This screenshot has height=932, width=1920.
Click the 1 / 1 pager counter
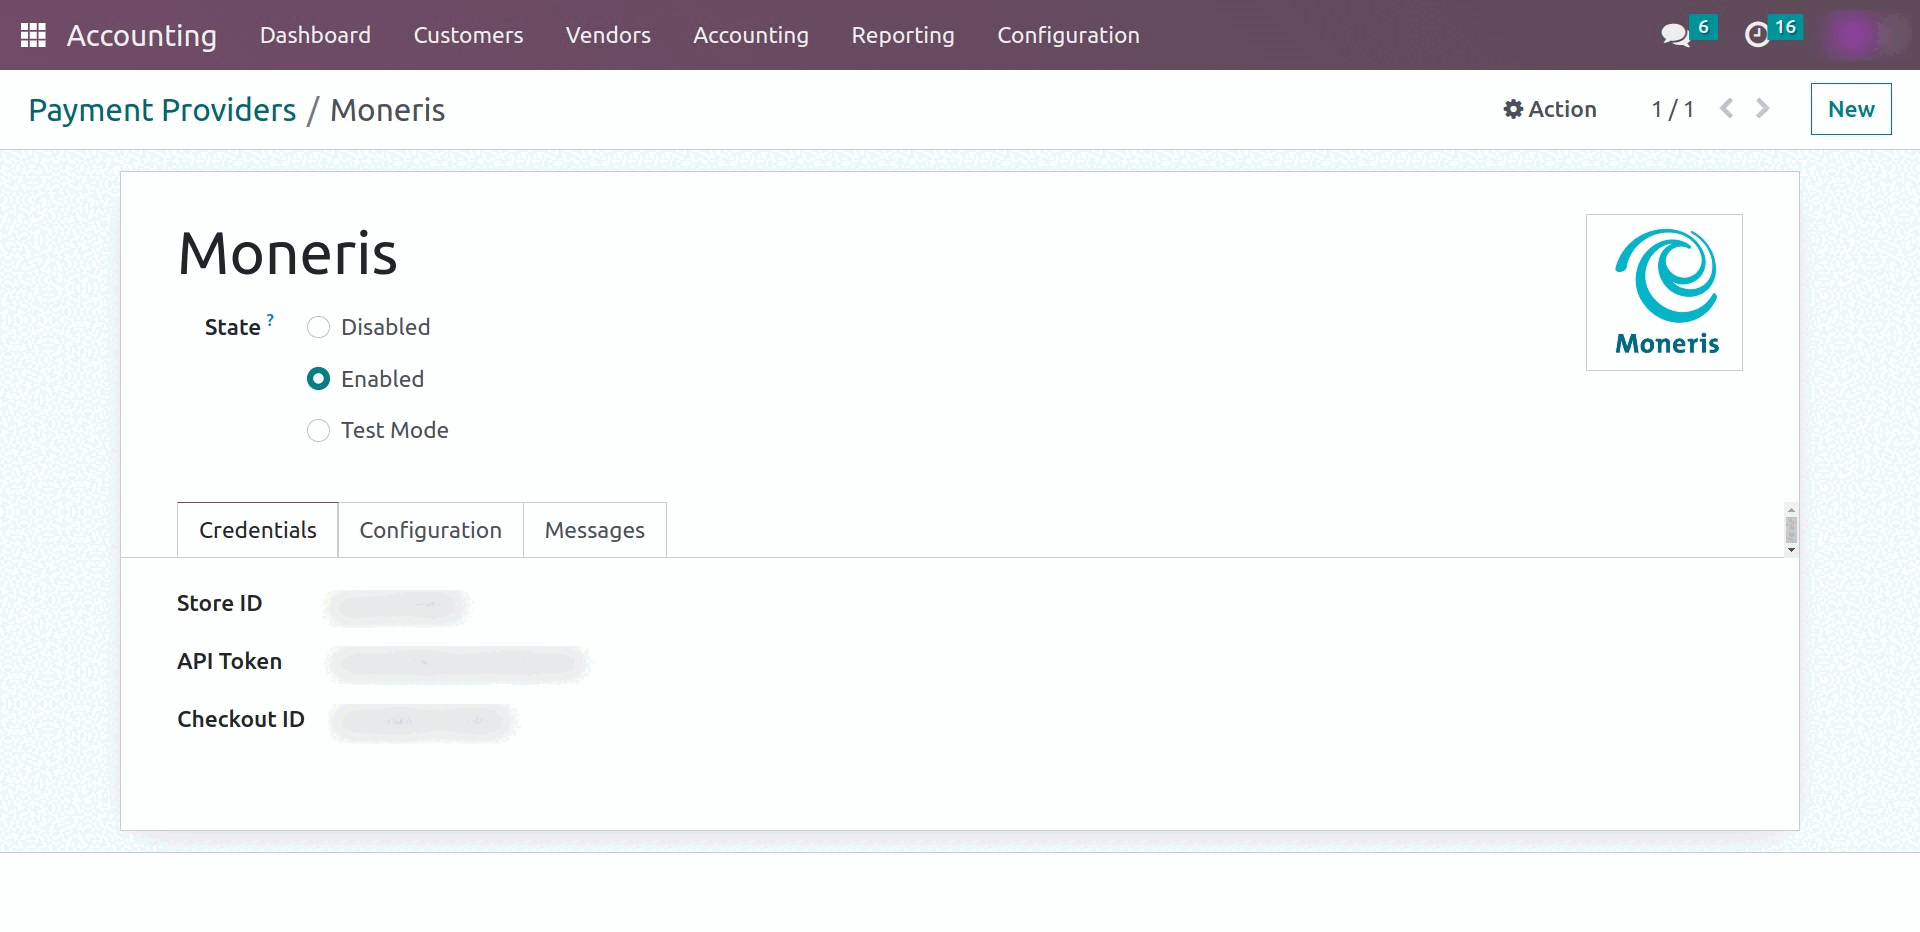(x=1673, y=109)
